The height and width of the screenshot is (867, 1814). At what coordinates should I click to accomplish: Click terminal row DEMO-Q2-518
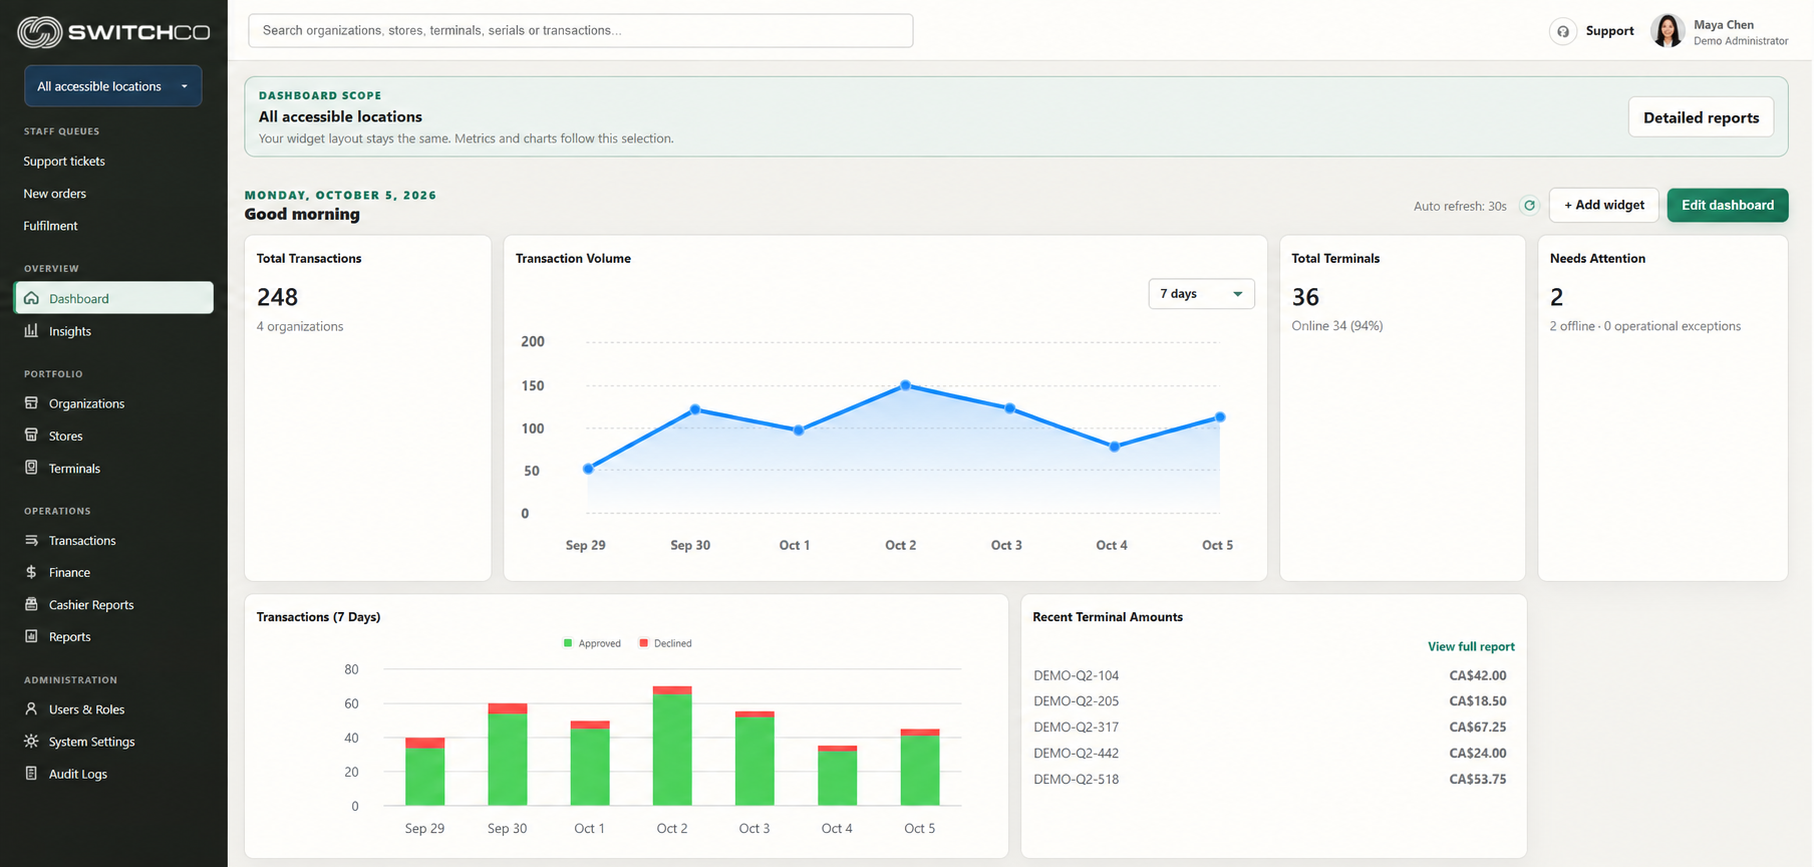pyautogui.click(x=1270, y=779)
